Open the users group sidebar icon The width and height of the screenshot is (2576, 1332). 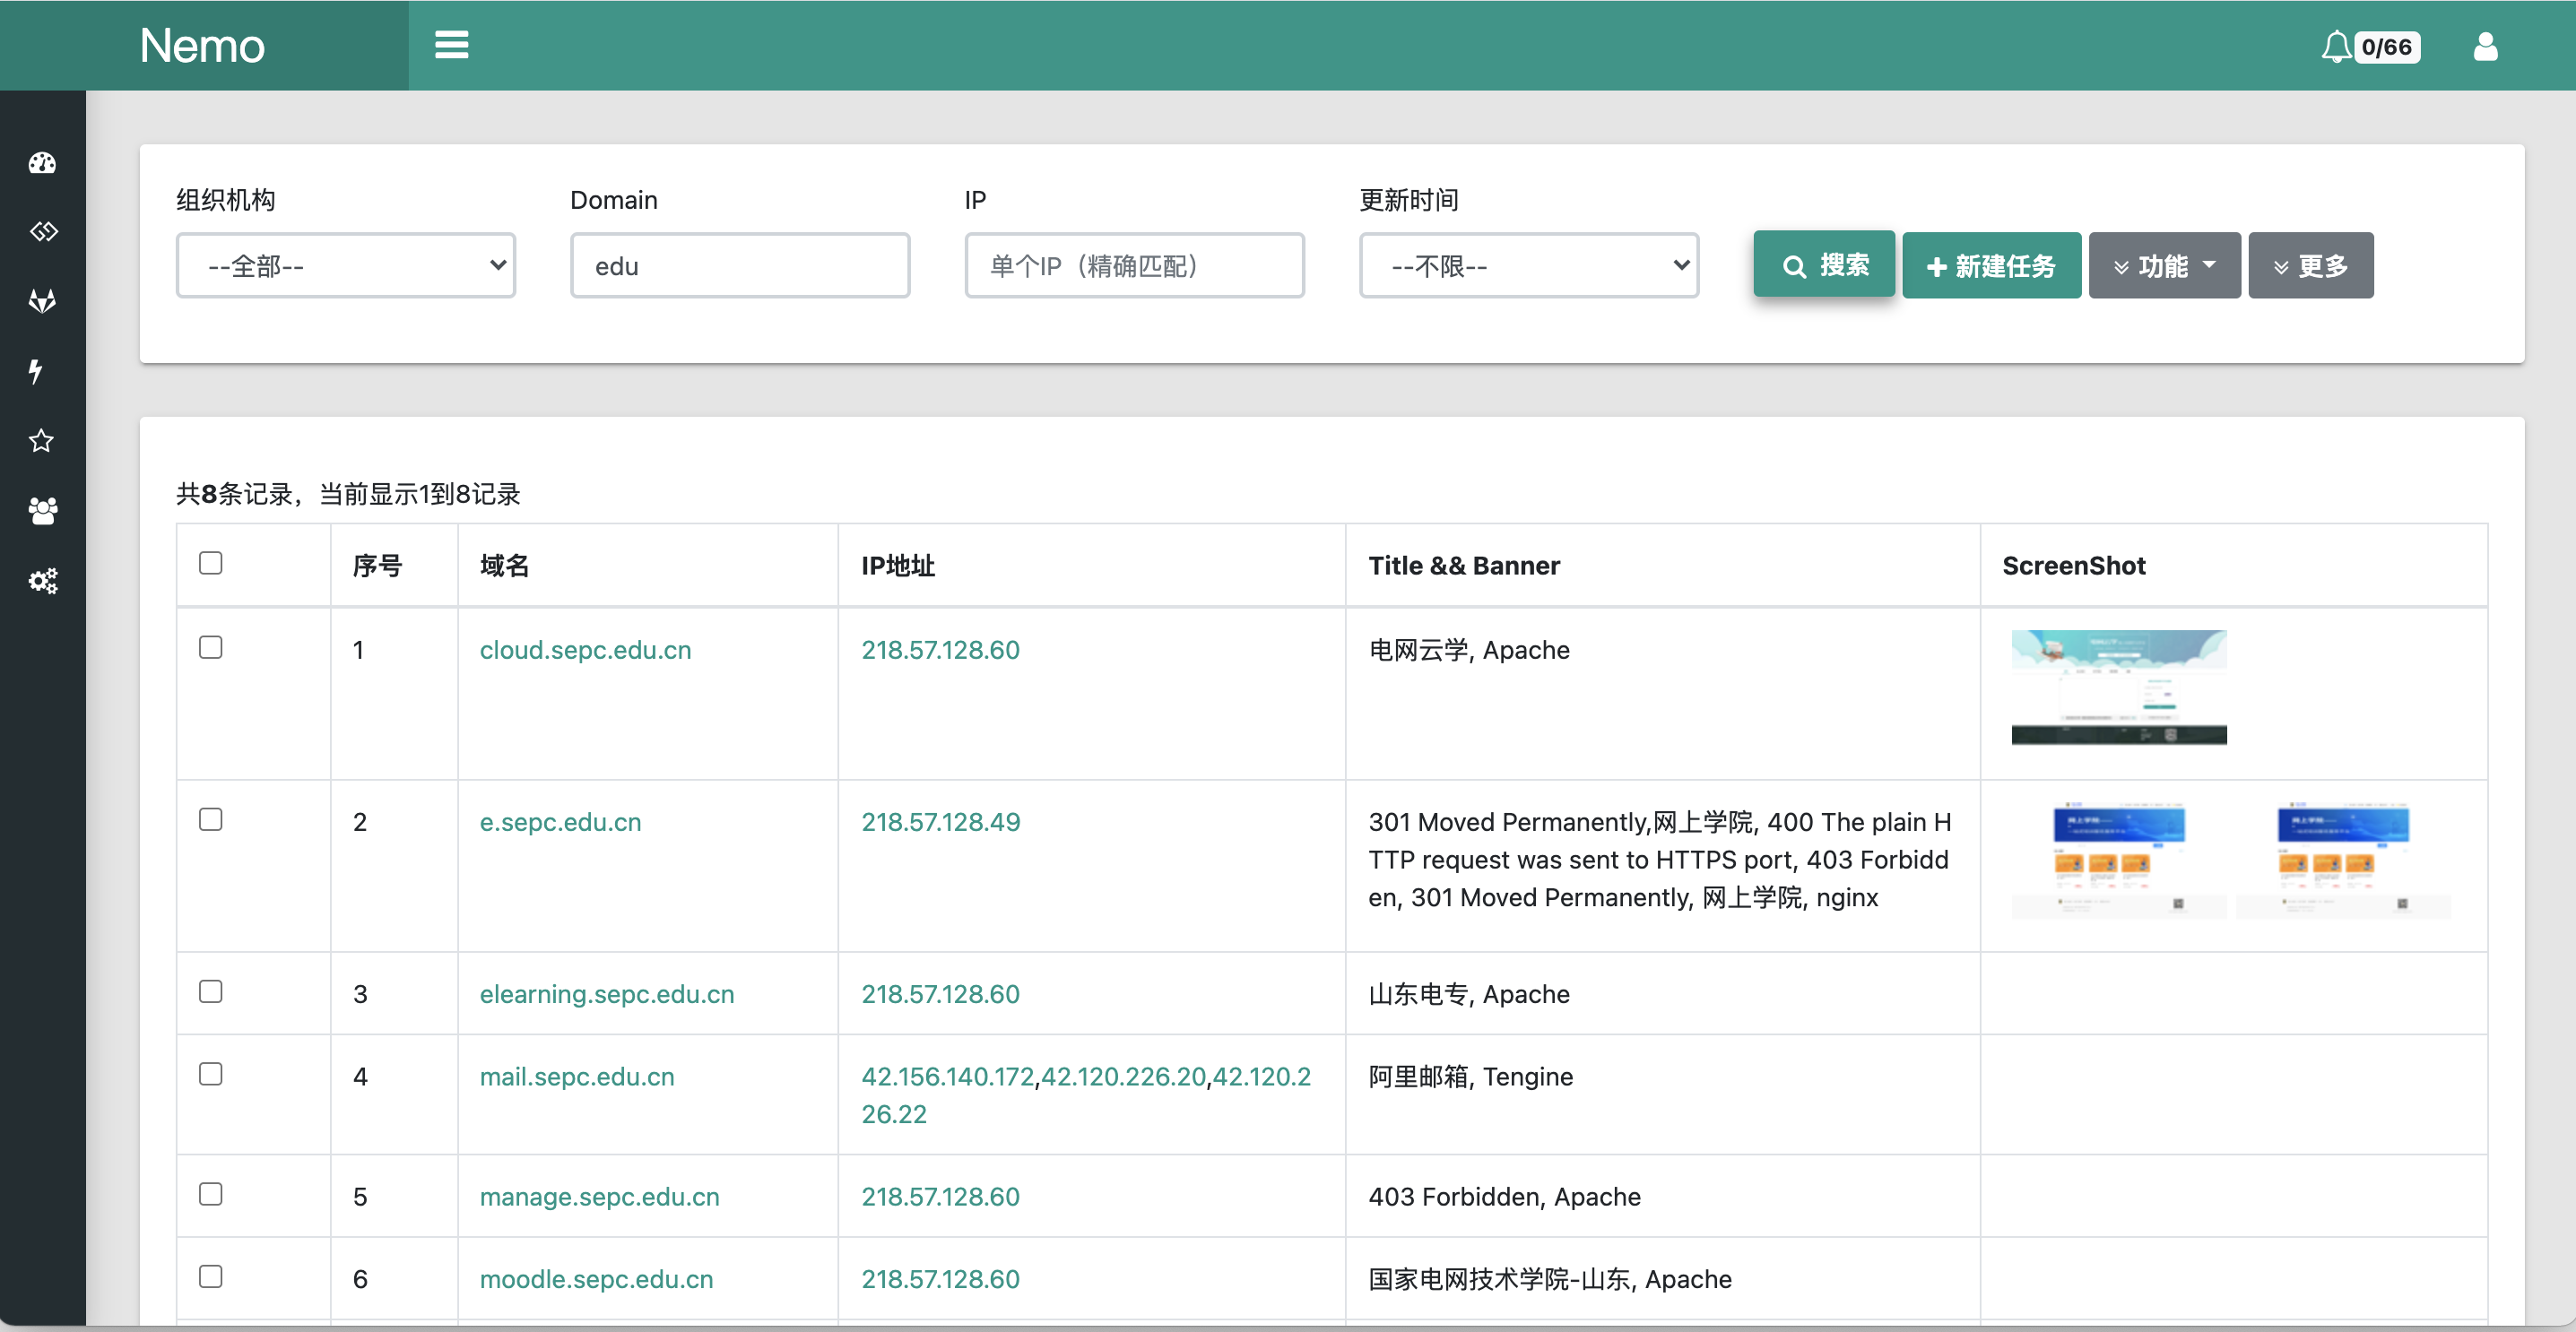(x=42, y=511)
